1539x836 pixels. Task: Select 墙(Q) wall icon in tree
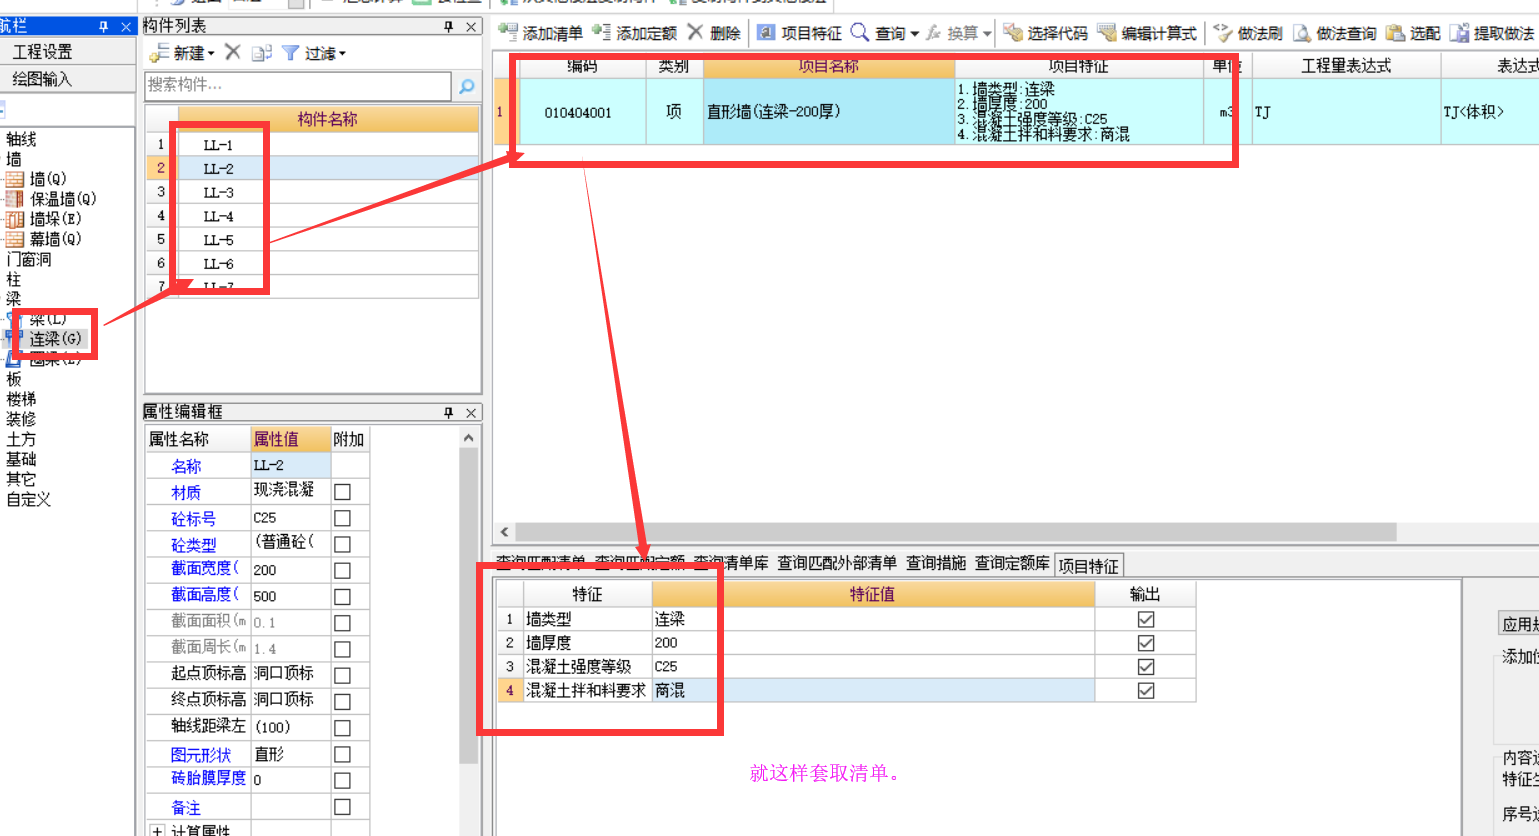pos(15,179)
